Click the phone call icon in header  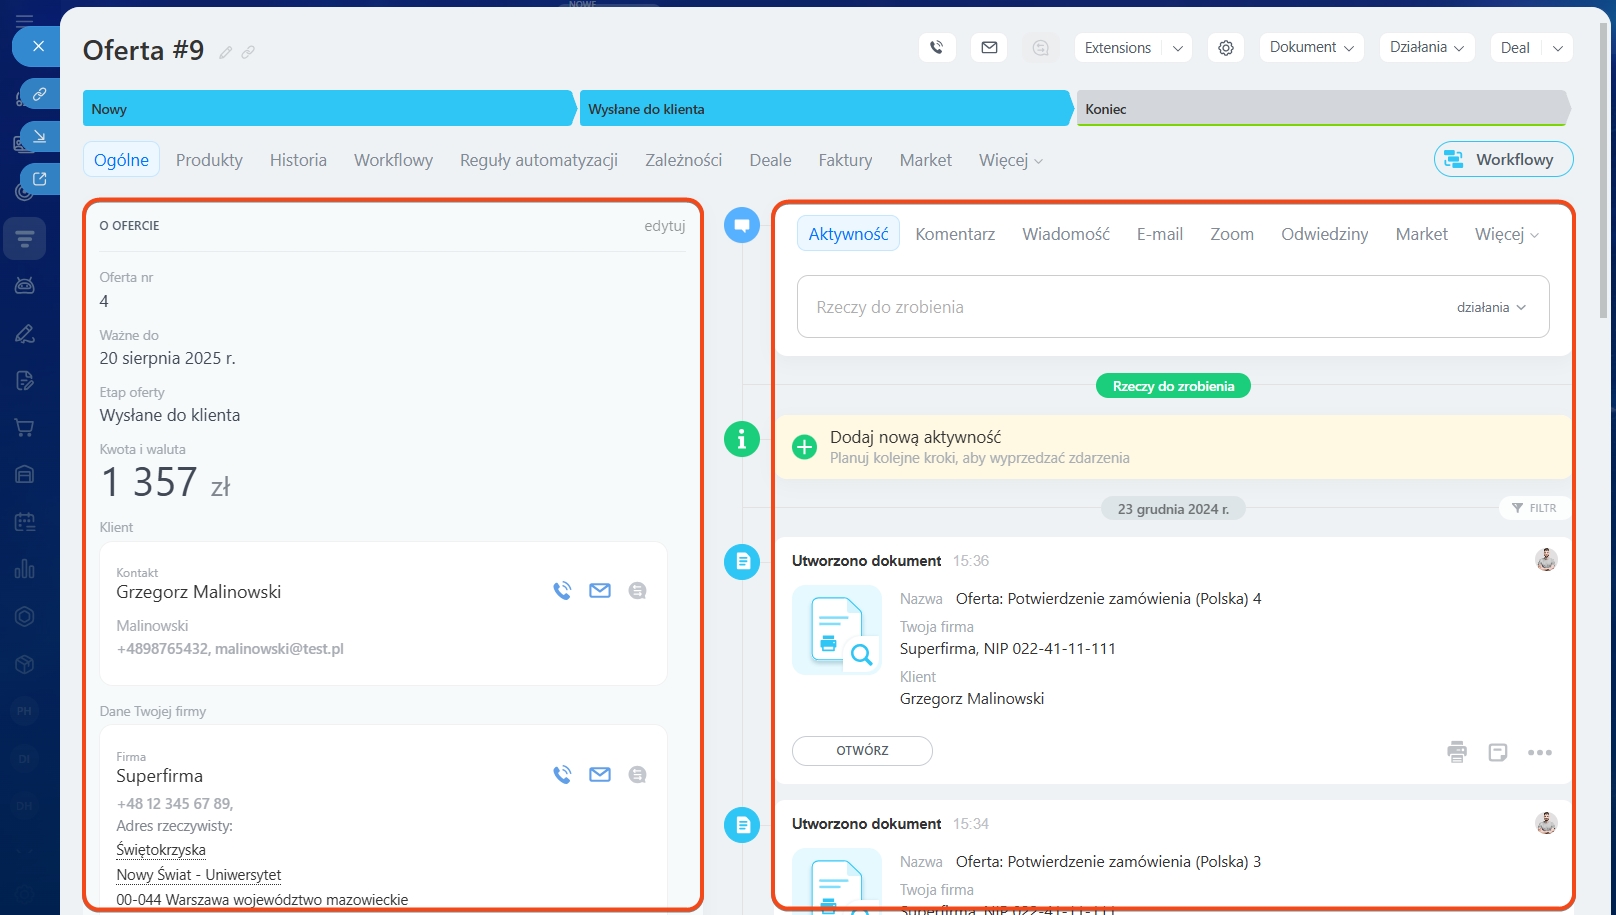tap(936, 47)
